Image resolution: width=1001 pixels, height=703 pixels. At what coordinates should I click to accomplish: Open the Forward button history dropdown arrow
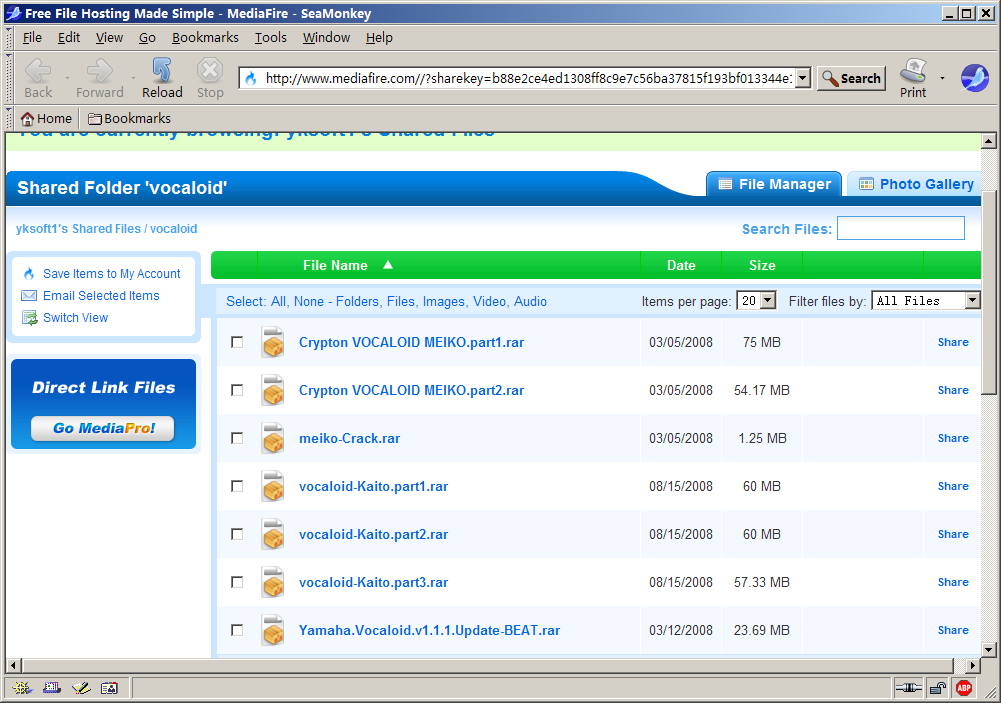[x=133, y=78]
